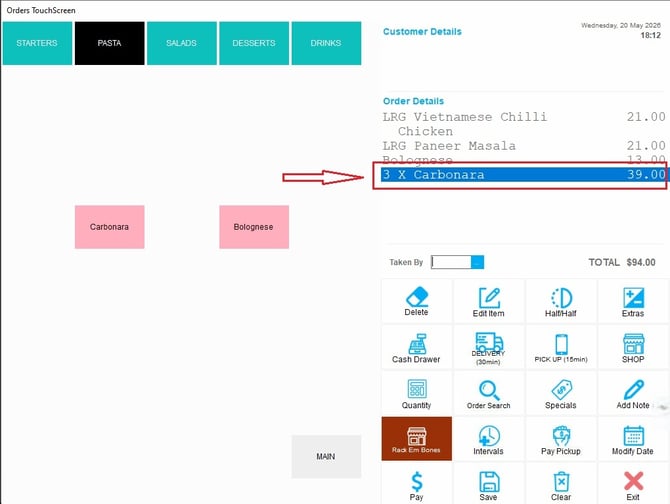Click the Customer Details heading
The height and width of the screenshot is (504, 670).
[422, 32]
